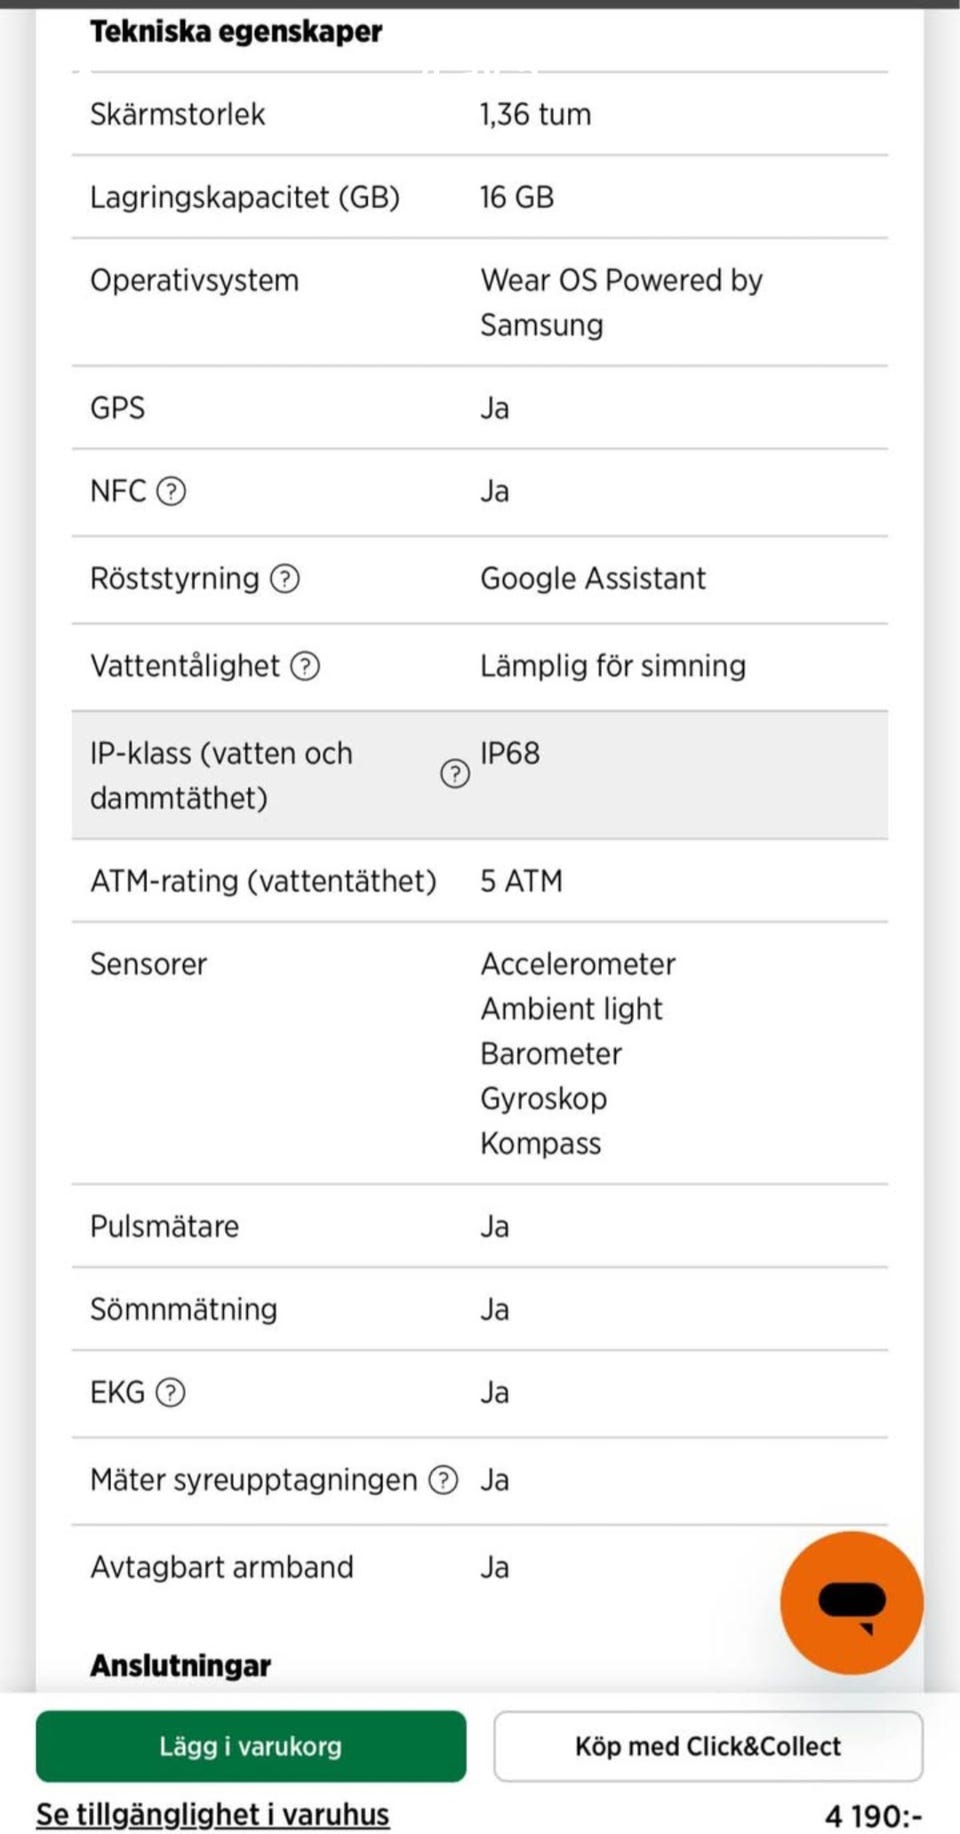Select the IP-klass highlighted row

coord(480,775)
